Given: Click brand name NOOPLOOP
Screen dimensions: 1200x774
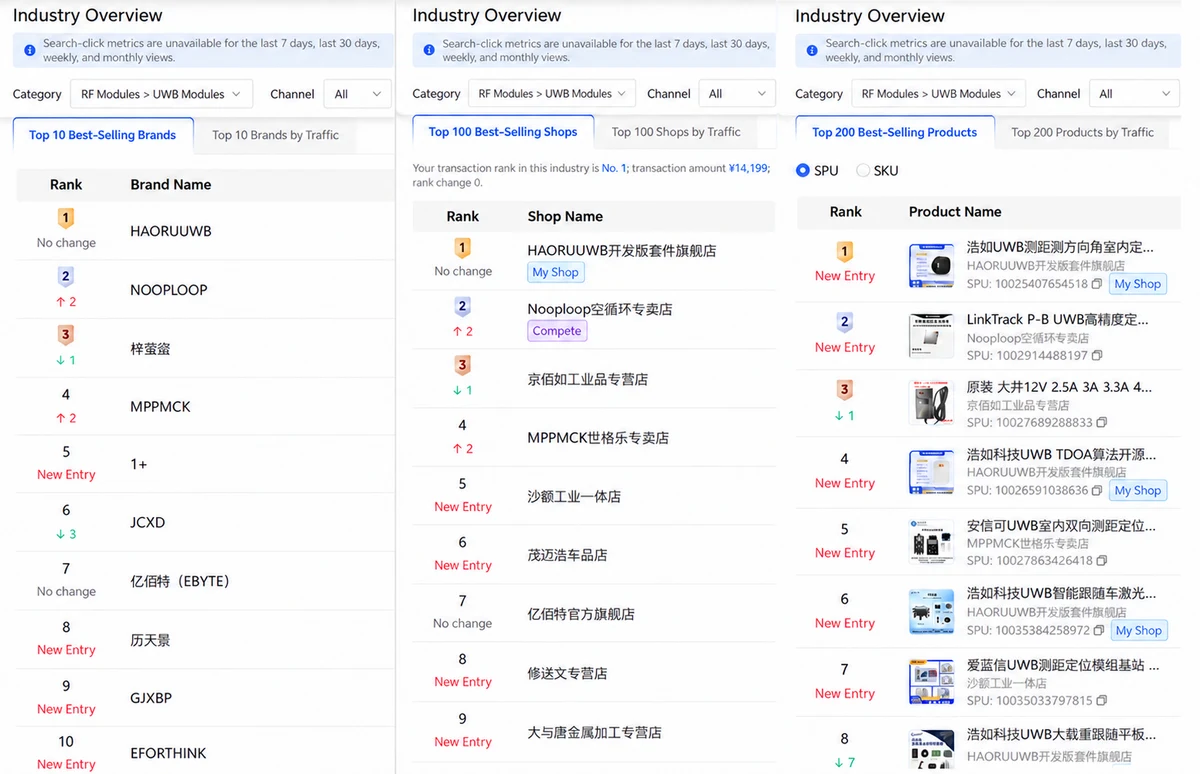Looking at the screenshot, I should [x=169, y=290].
